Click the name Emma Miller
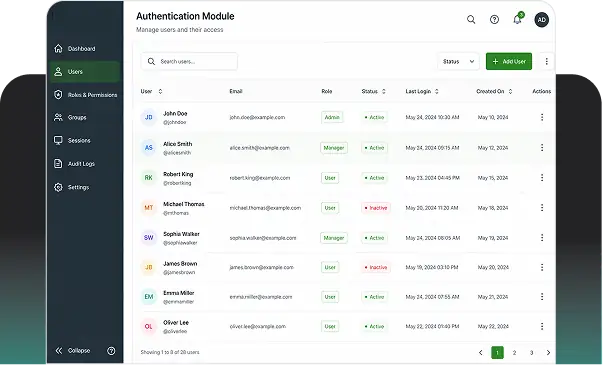603x365 pixels. click(178, 293)
